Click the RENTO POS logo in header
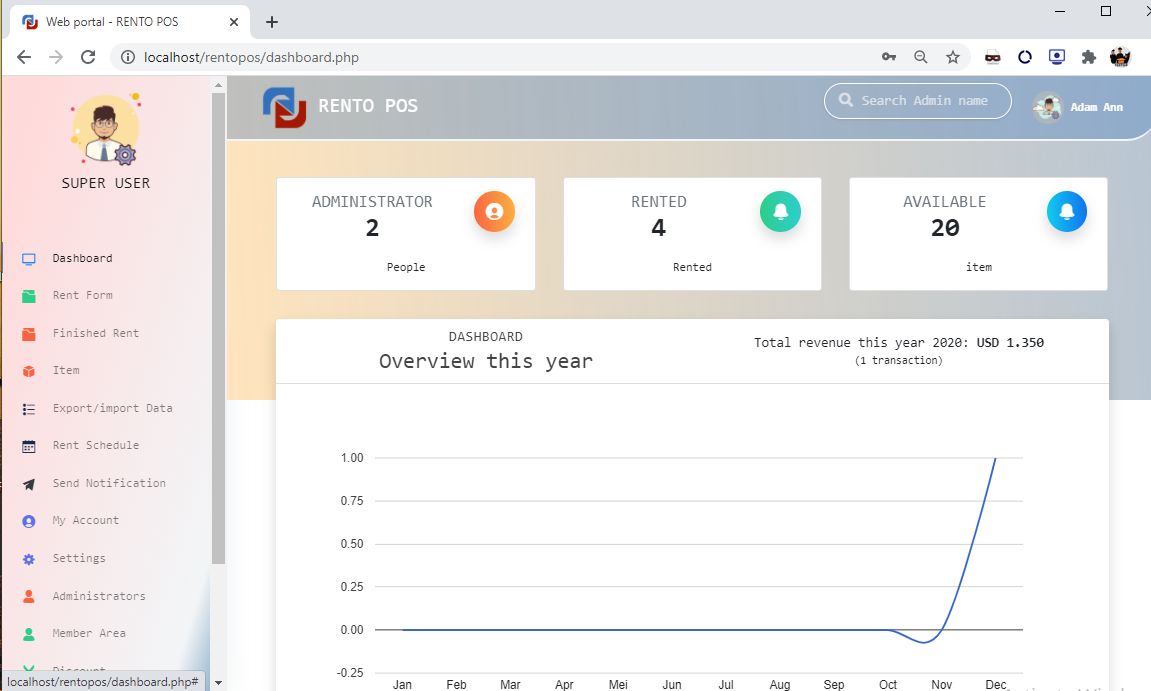Viewport: 1151px width, 691px height. coord(285,107)
